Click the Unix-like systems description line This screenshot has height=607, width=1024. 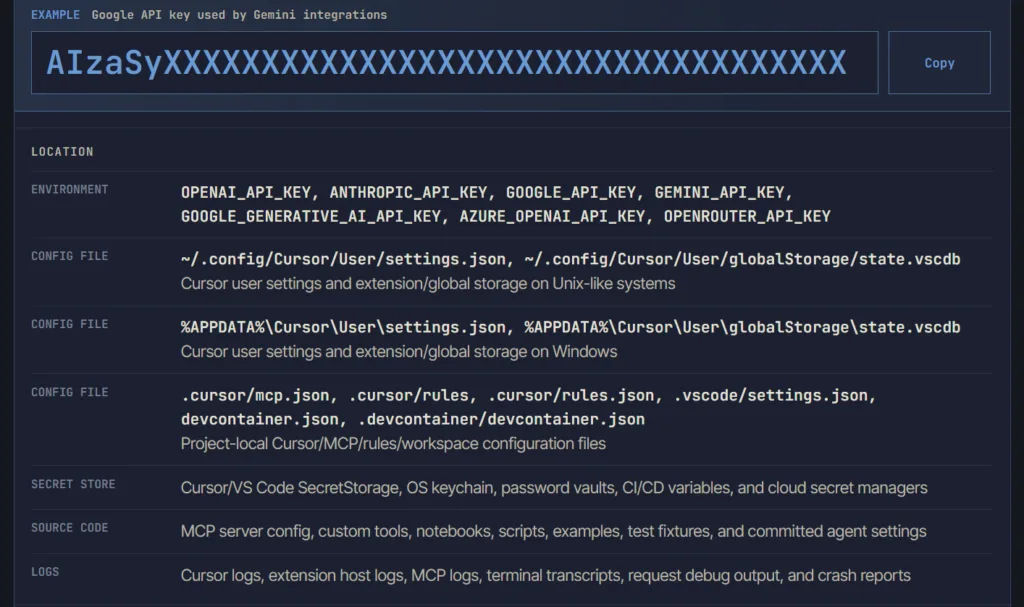click(x=428, y=284)
